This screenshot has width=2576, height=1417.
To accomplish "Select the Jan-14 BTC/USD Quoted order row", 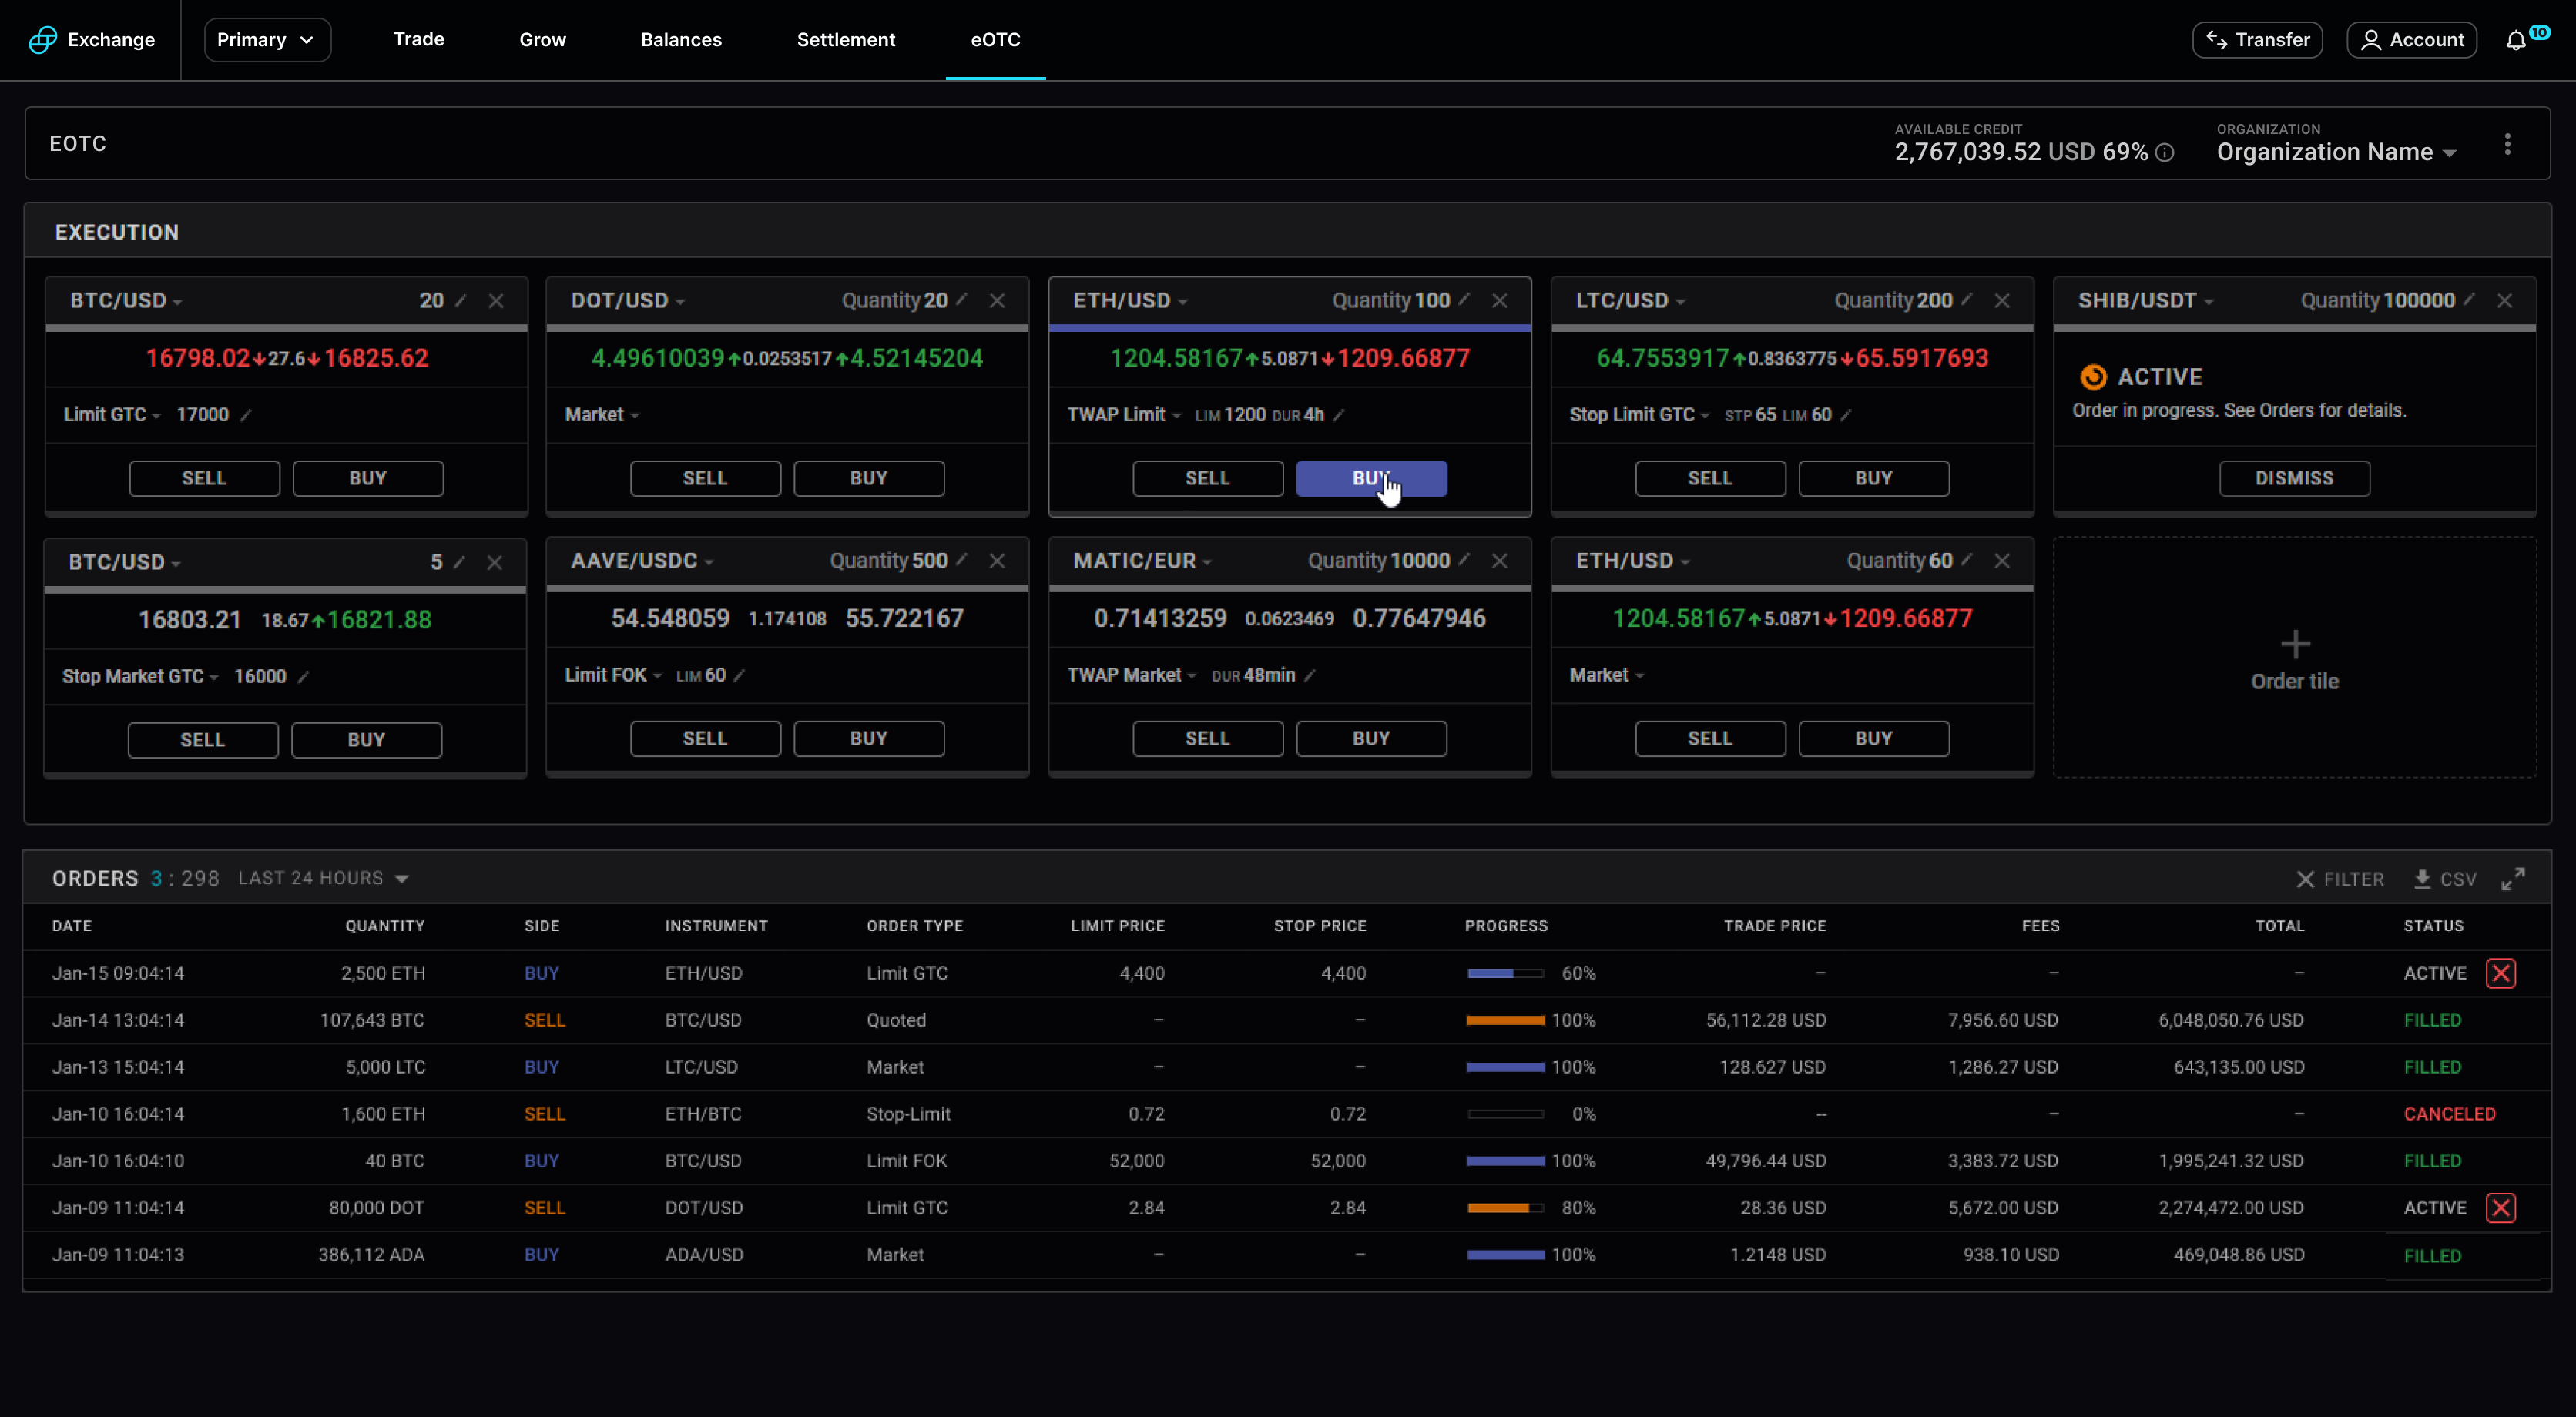I will pyautogui.click(x=1286, y=1020).
